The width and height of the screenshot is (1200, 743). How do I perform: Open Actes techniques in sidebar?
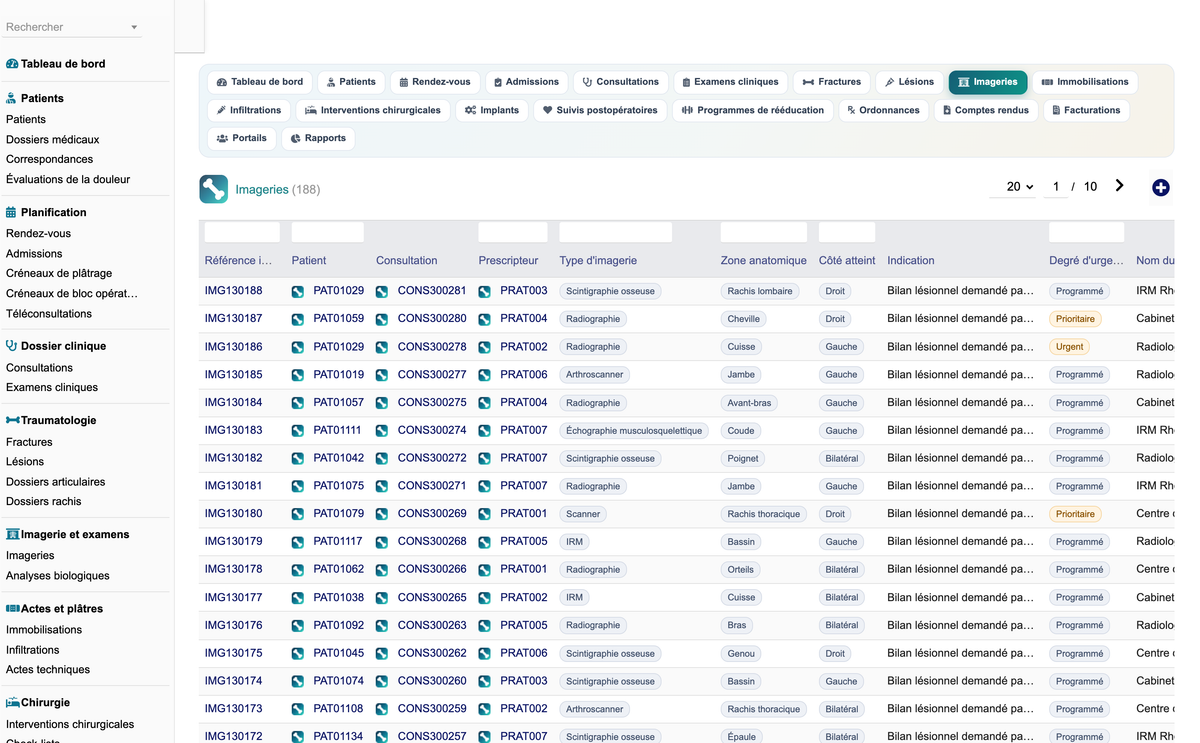coord(48,669)
